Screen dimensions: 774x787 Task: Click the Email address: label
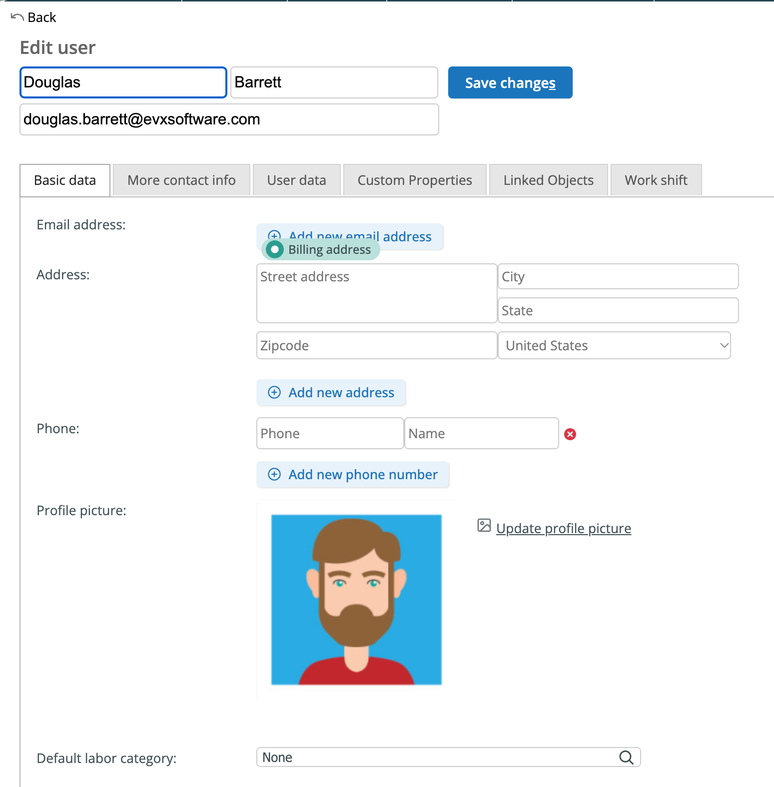click(x=81, y=224)
